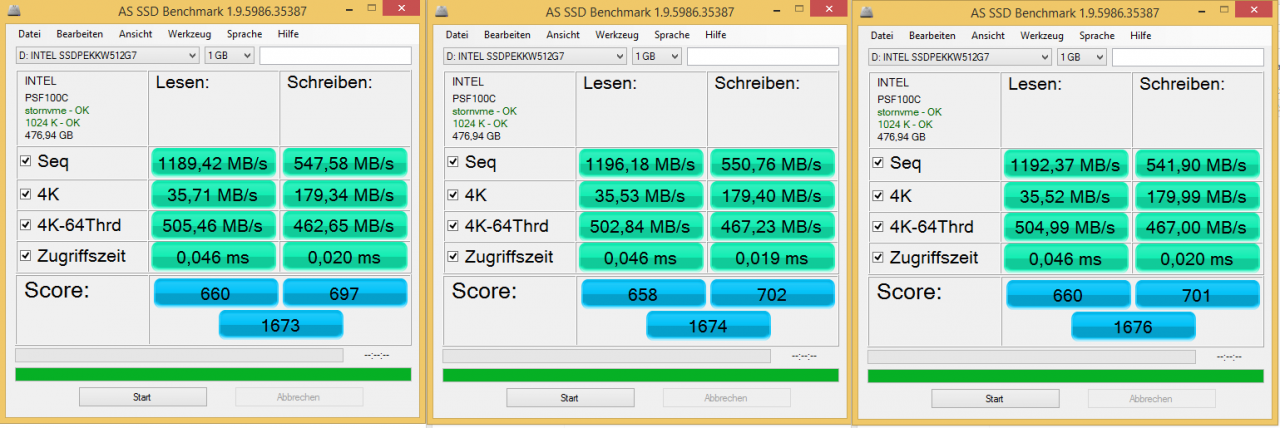The height and width of the screenshot is (428, 1280).
Task: Disable Seq test in window with total score 1676
Action: click(x=878, y=162)
